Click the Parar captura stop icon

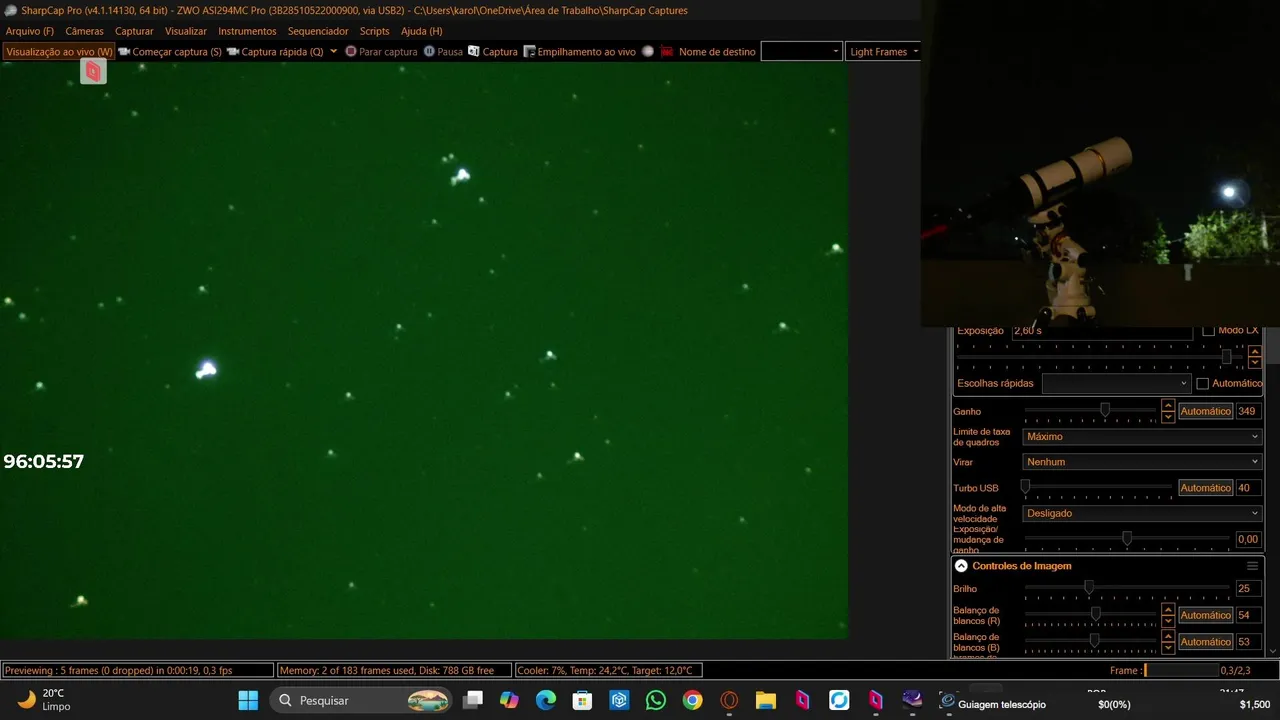(351, 52)
